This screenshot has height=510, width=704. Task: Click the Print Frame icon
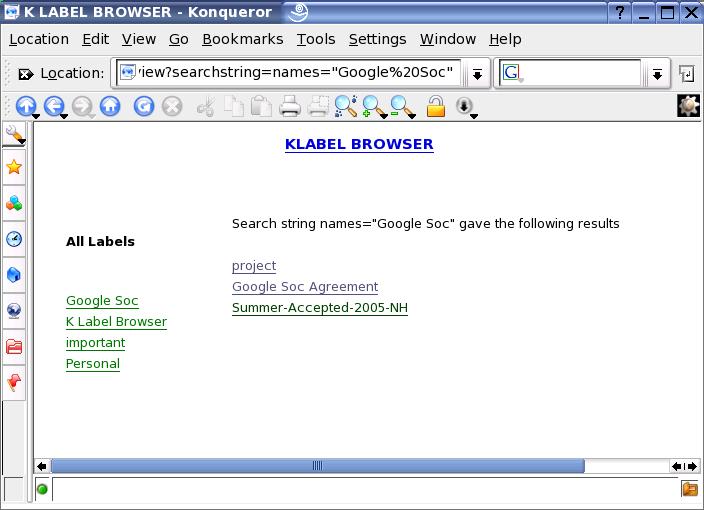(318, 107)
